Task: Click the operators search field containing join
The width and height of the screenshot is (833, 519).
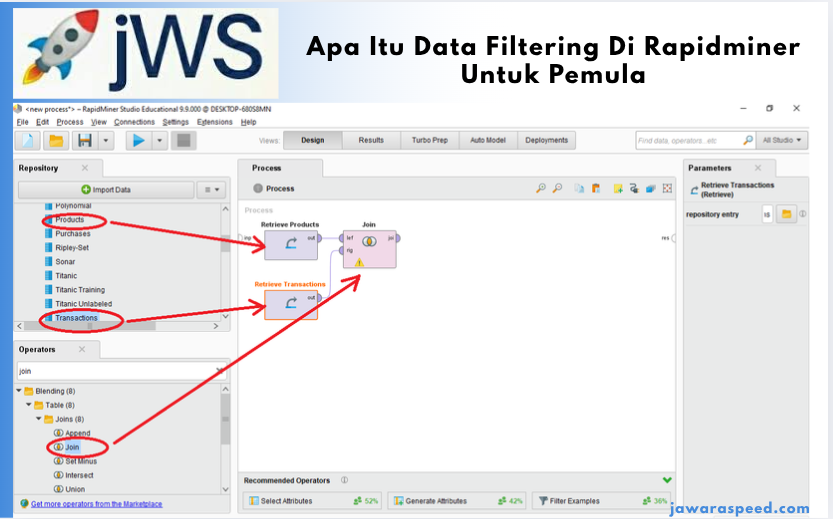Action: point(117,371)
